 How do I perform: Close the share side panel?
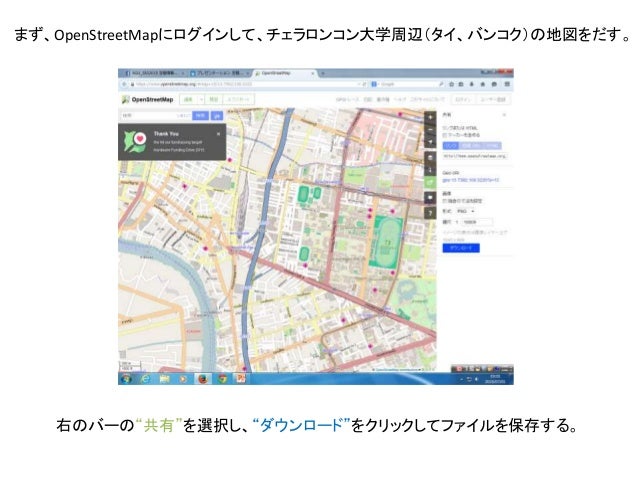[504, 115]
